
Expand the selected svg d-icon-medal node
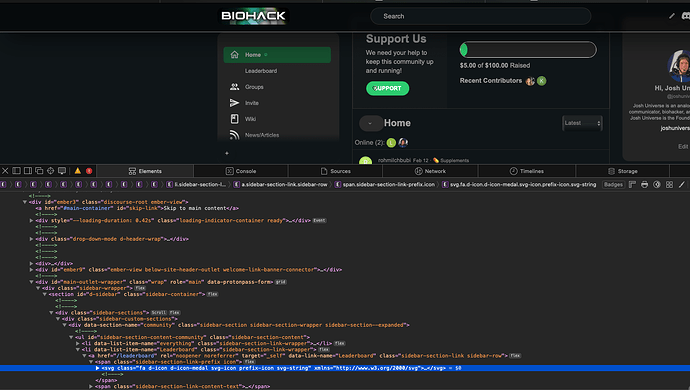pos(97,368)
